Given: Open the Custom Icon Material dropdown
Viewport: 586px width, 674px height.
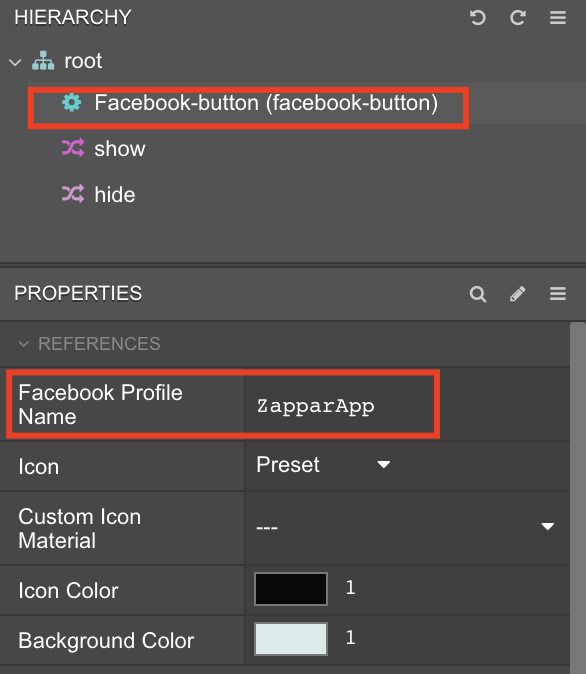Looking at the screenshot, I should pyautogui.click(x=405, y=527).
